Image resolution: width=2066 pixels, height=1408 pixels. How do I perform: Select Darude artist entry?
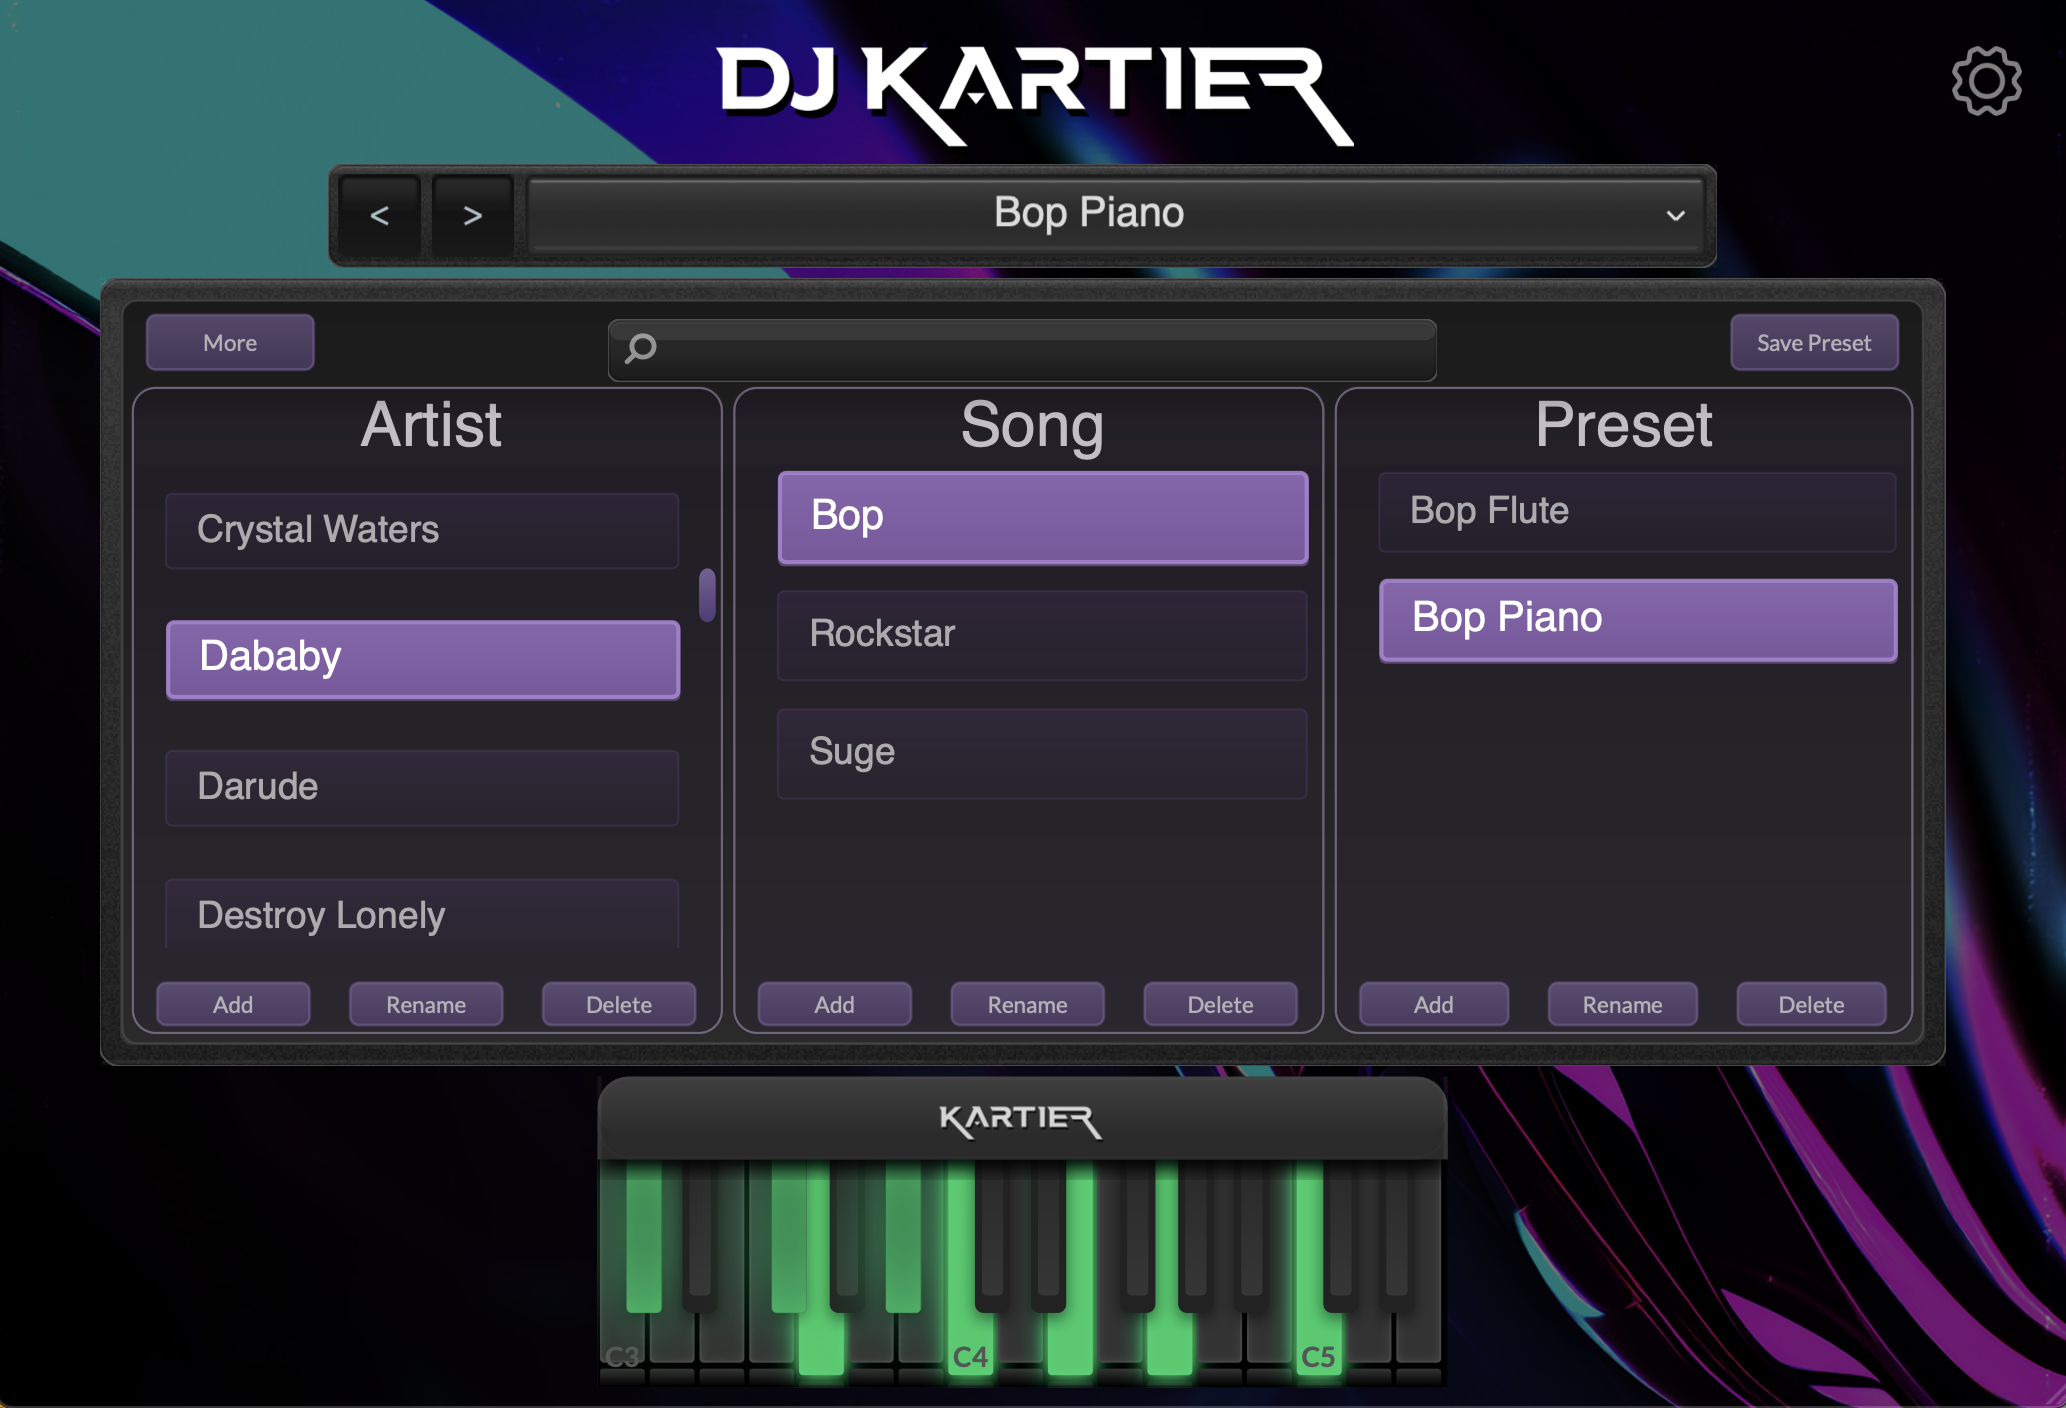tap(421, 787)
